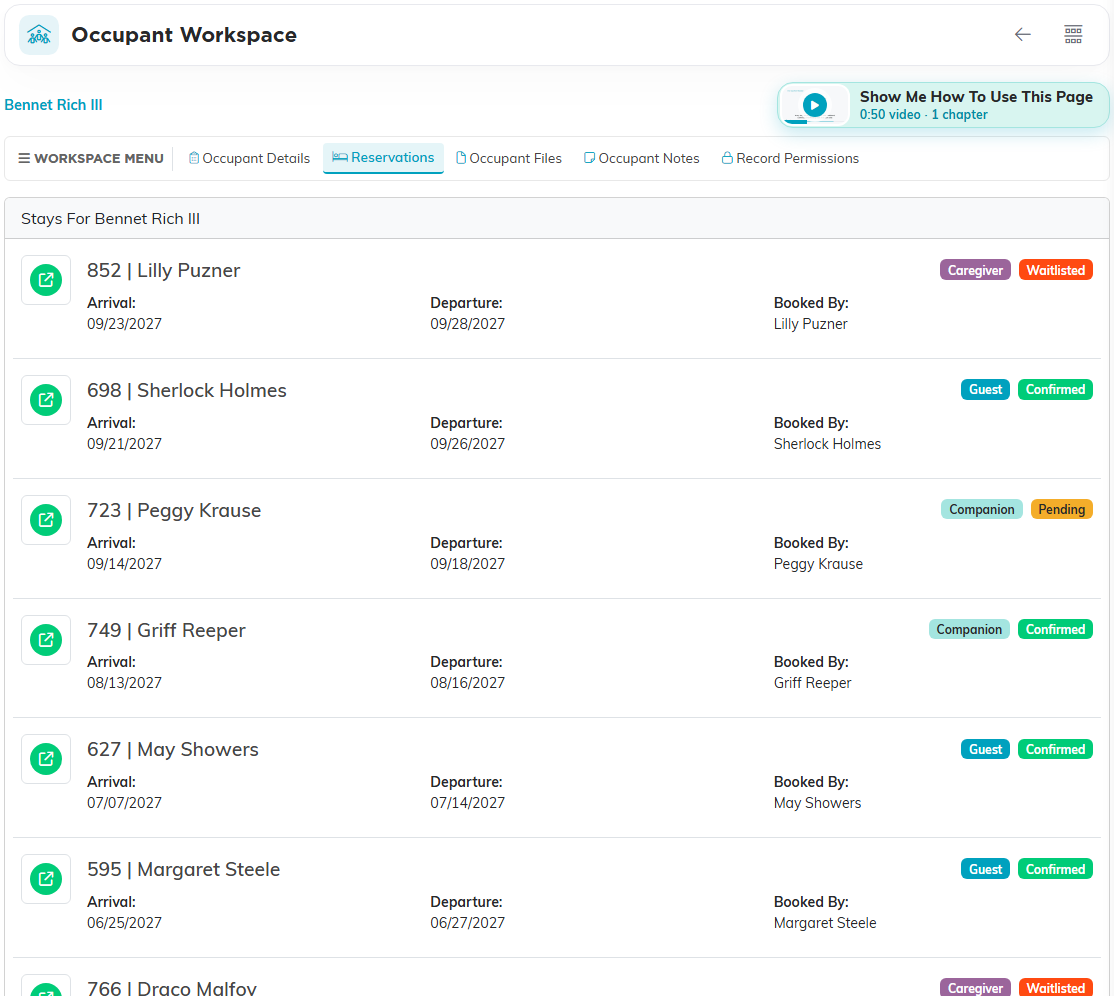Click departure date 09/26/2027
1114x996 pixels.
pos(467,444)
